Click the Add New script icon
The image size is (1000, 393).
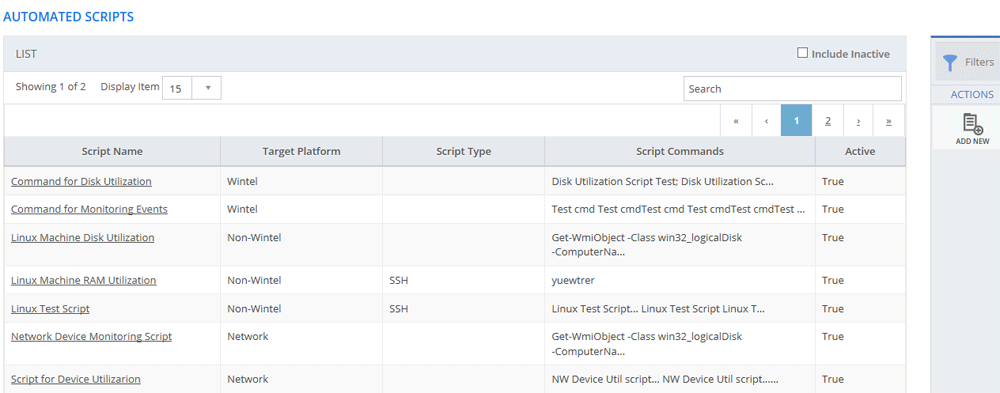pos(972,124)
